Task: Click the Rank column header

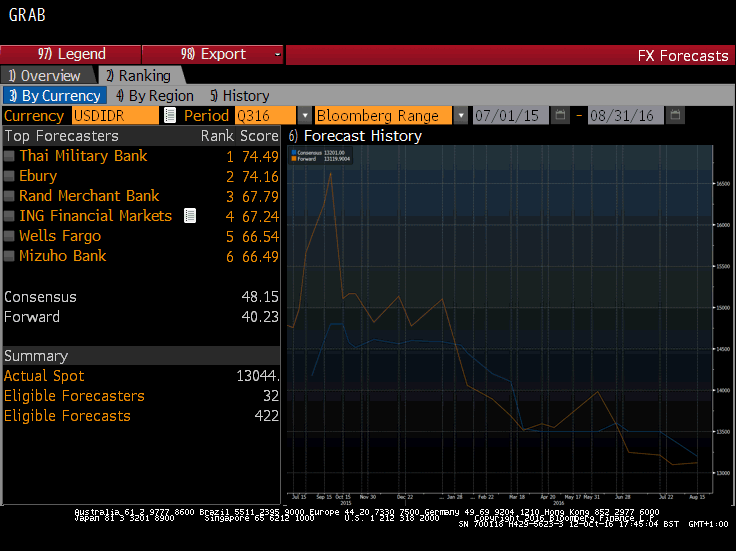Action: pyautogui.click(x=217, y=136)
